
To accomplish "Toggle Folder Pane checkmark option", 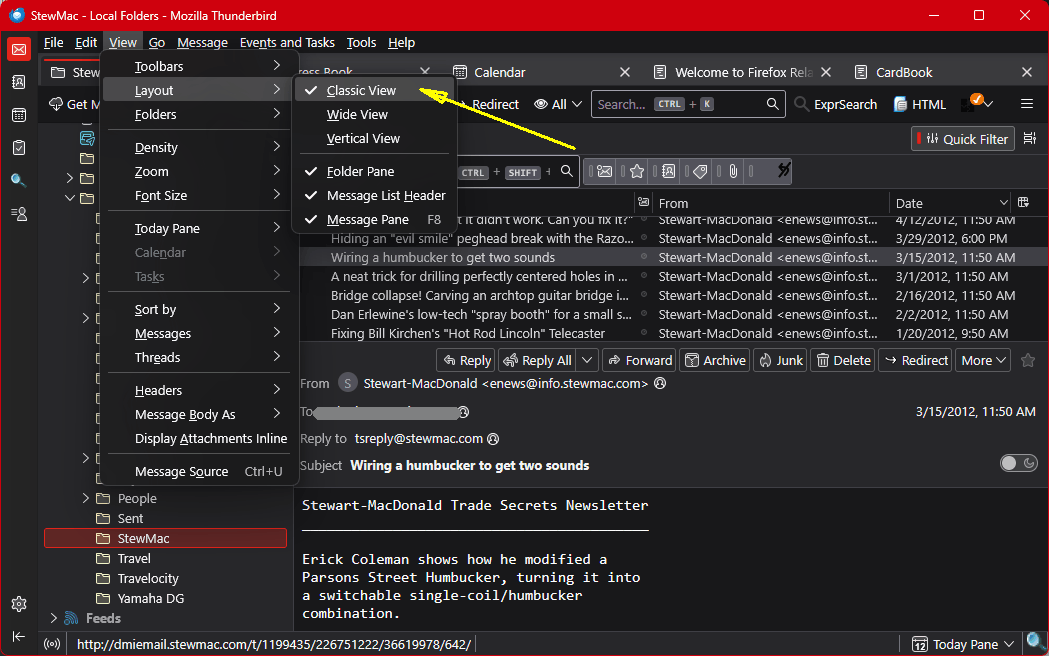I will pyautogui.click(x=360, y=172).
